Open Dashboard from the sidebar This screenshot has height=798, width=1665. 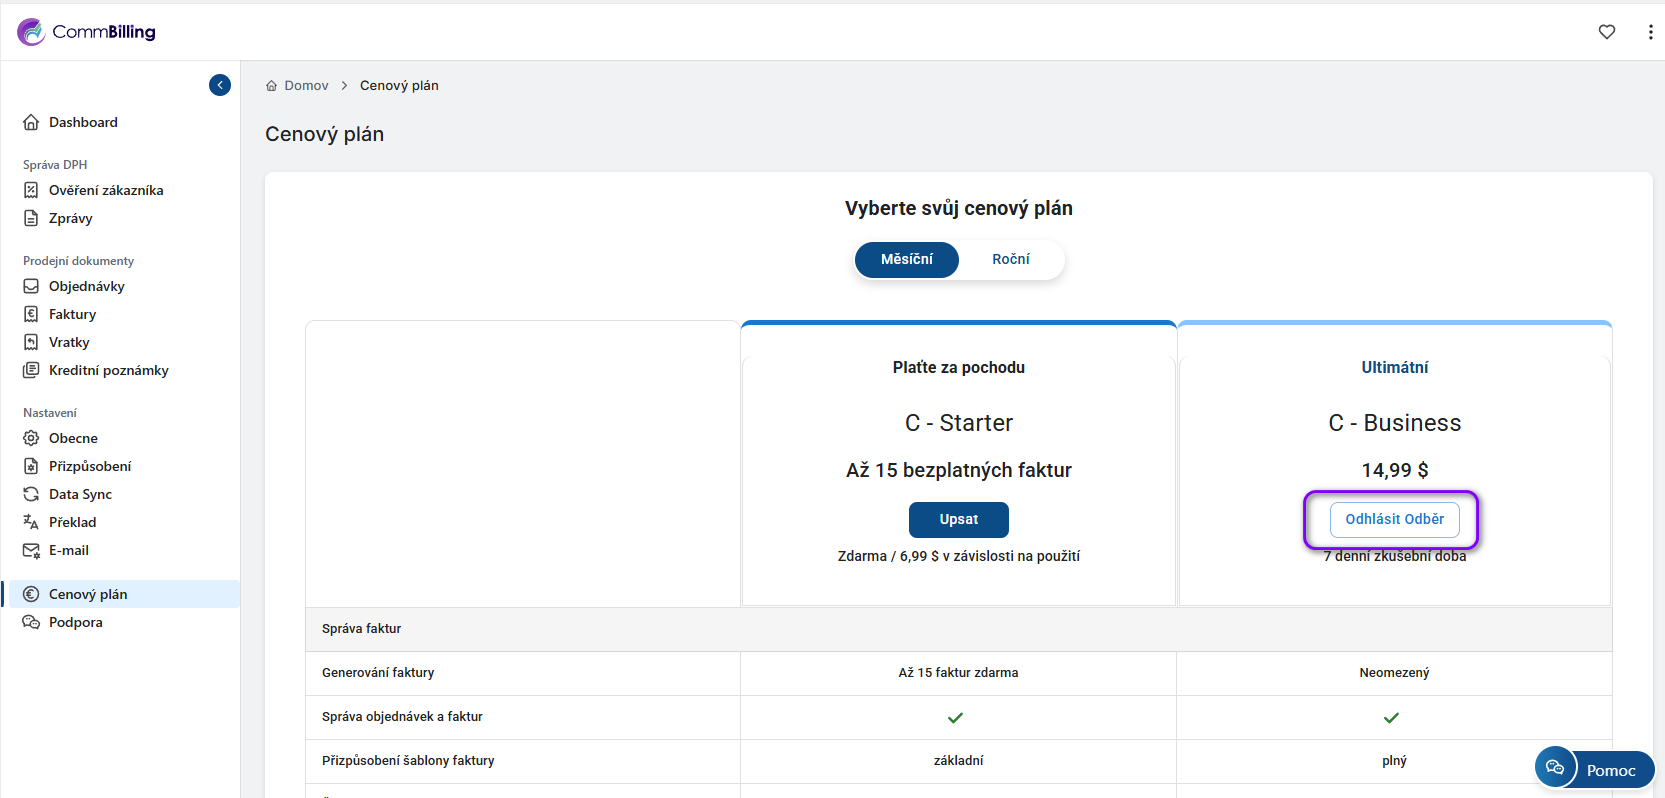83,122
